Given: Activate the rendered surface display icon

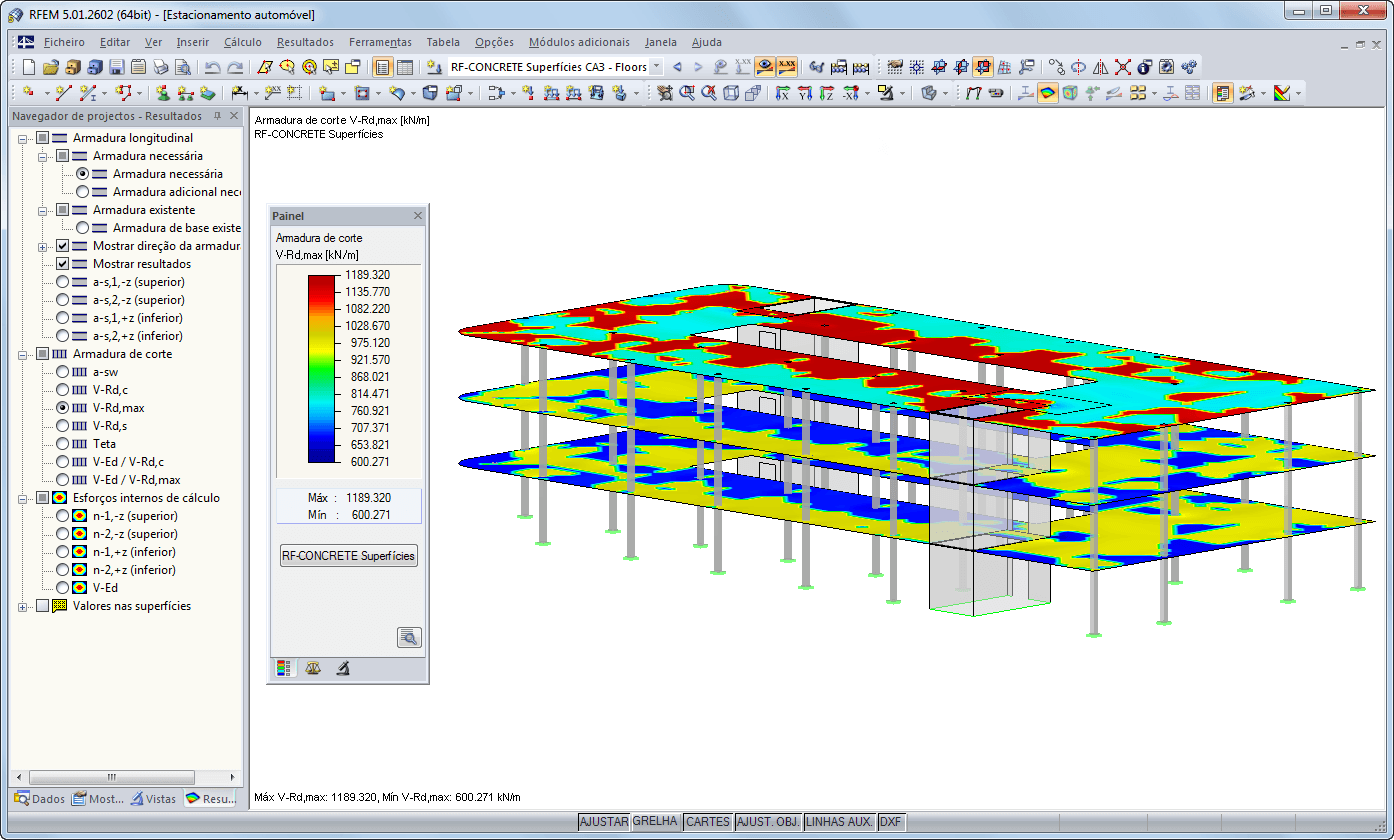Looking at the screenshot, I should pos(1048,92).
